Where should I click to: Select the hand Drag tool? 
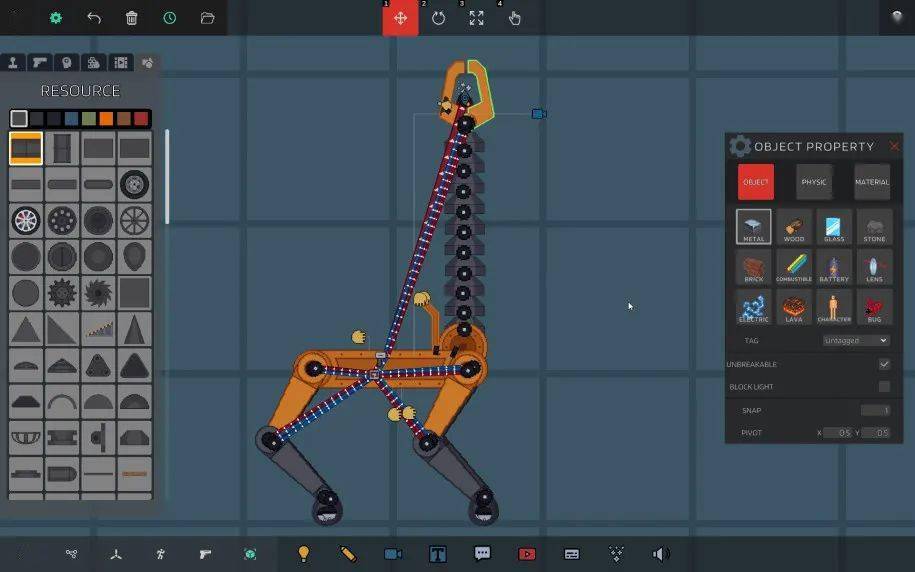tap(514, 18)
